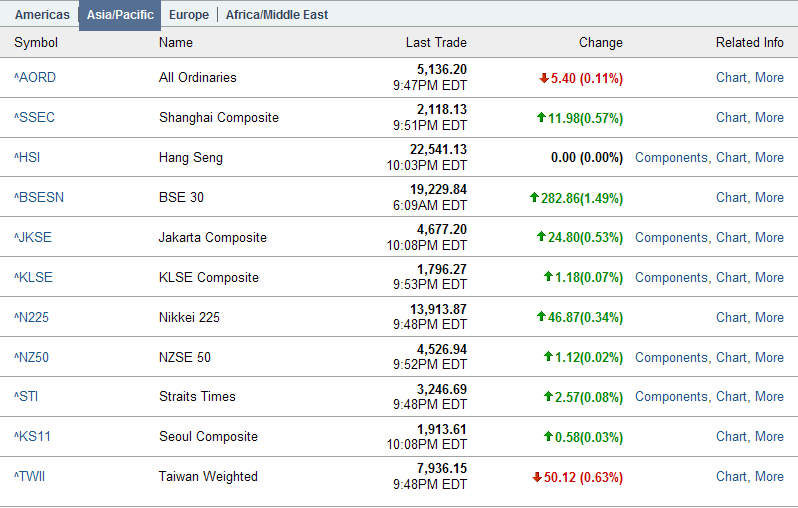
Task: Open the Africa/Middle East tab
Action: (x=277, y=15)
